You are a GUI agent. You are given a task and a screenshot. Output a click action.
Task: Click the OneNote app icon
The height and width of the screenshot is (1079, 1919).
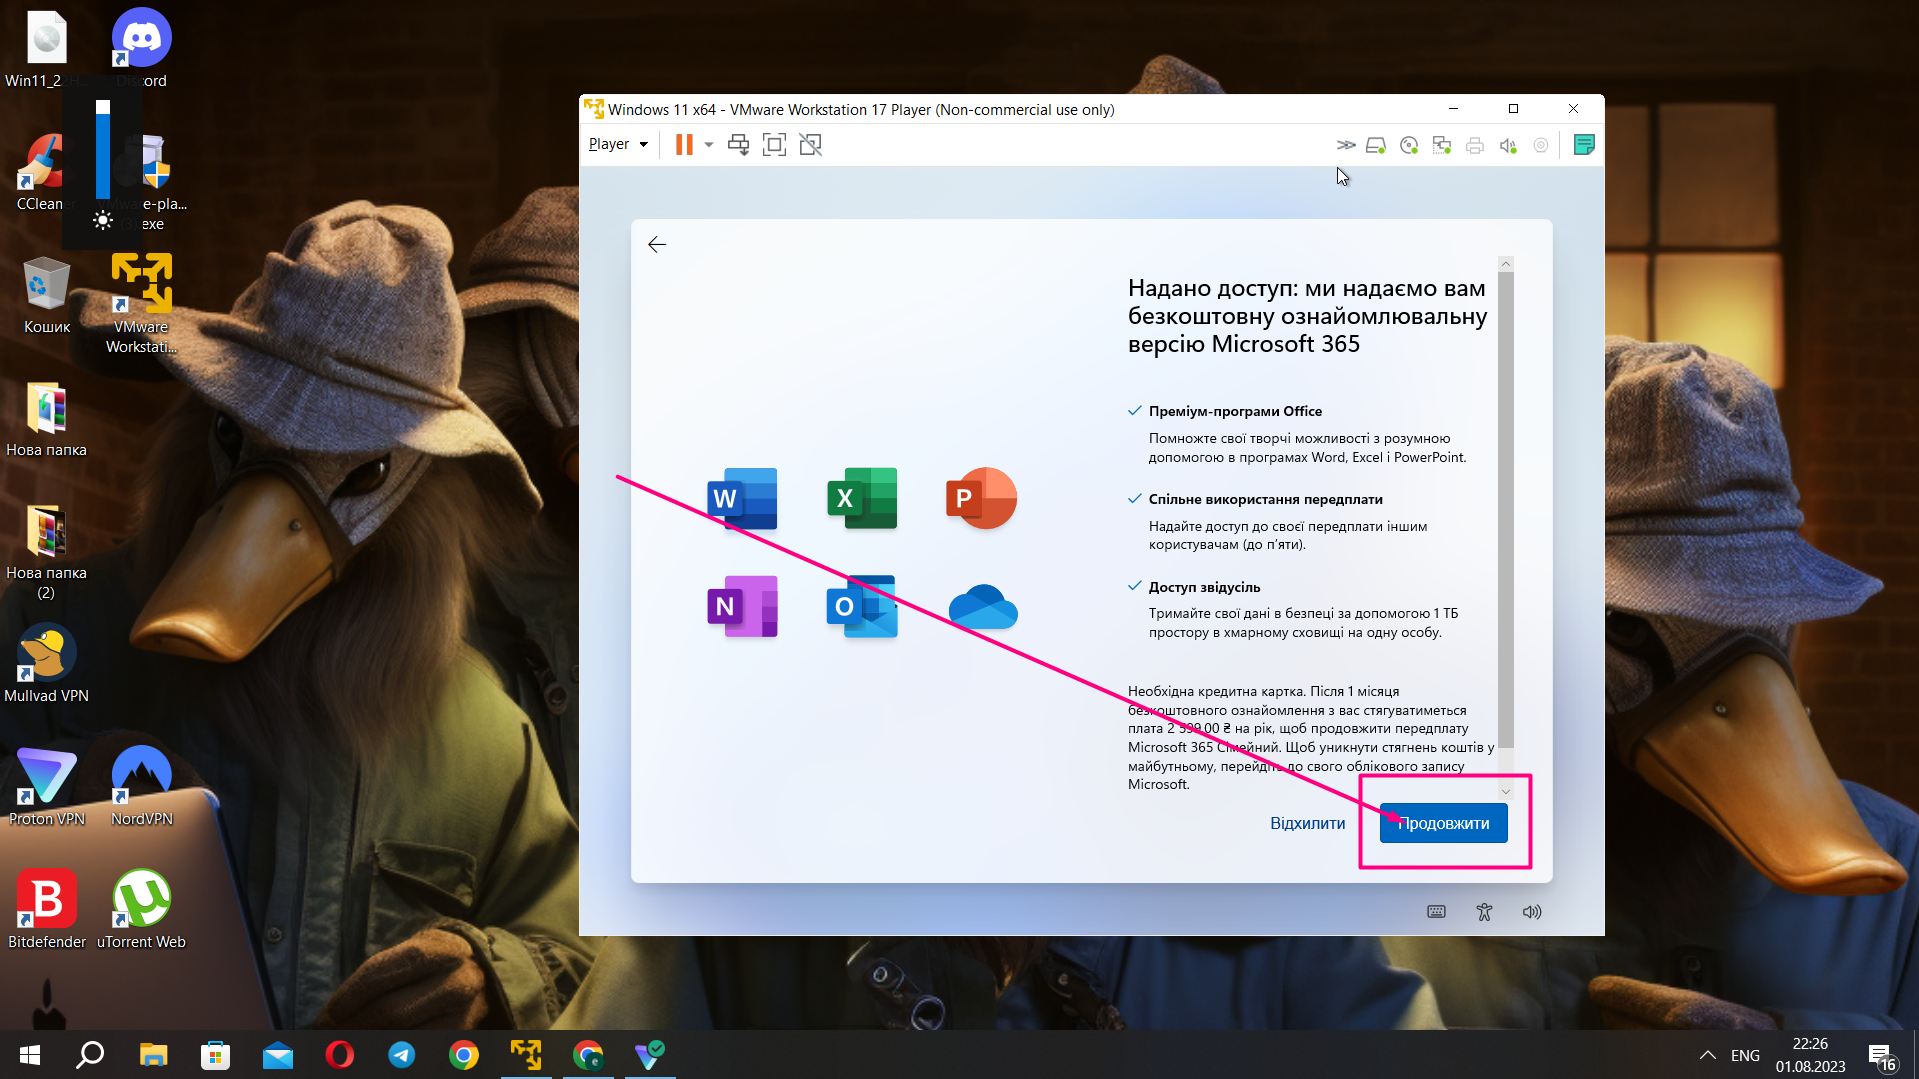pos(742,606)
